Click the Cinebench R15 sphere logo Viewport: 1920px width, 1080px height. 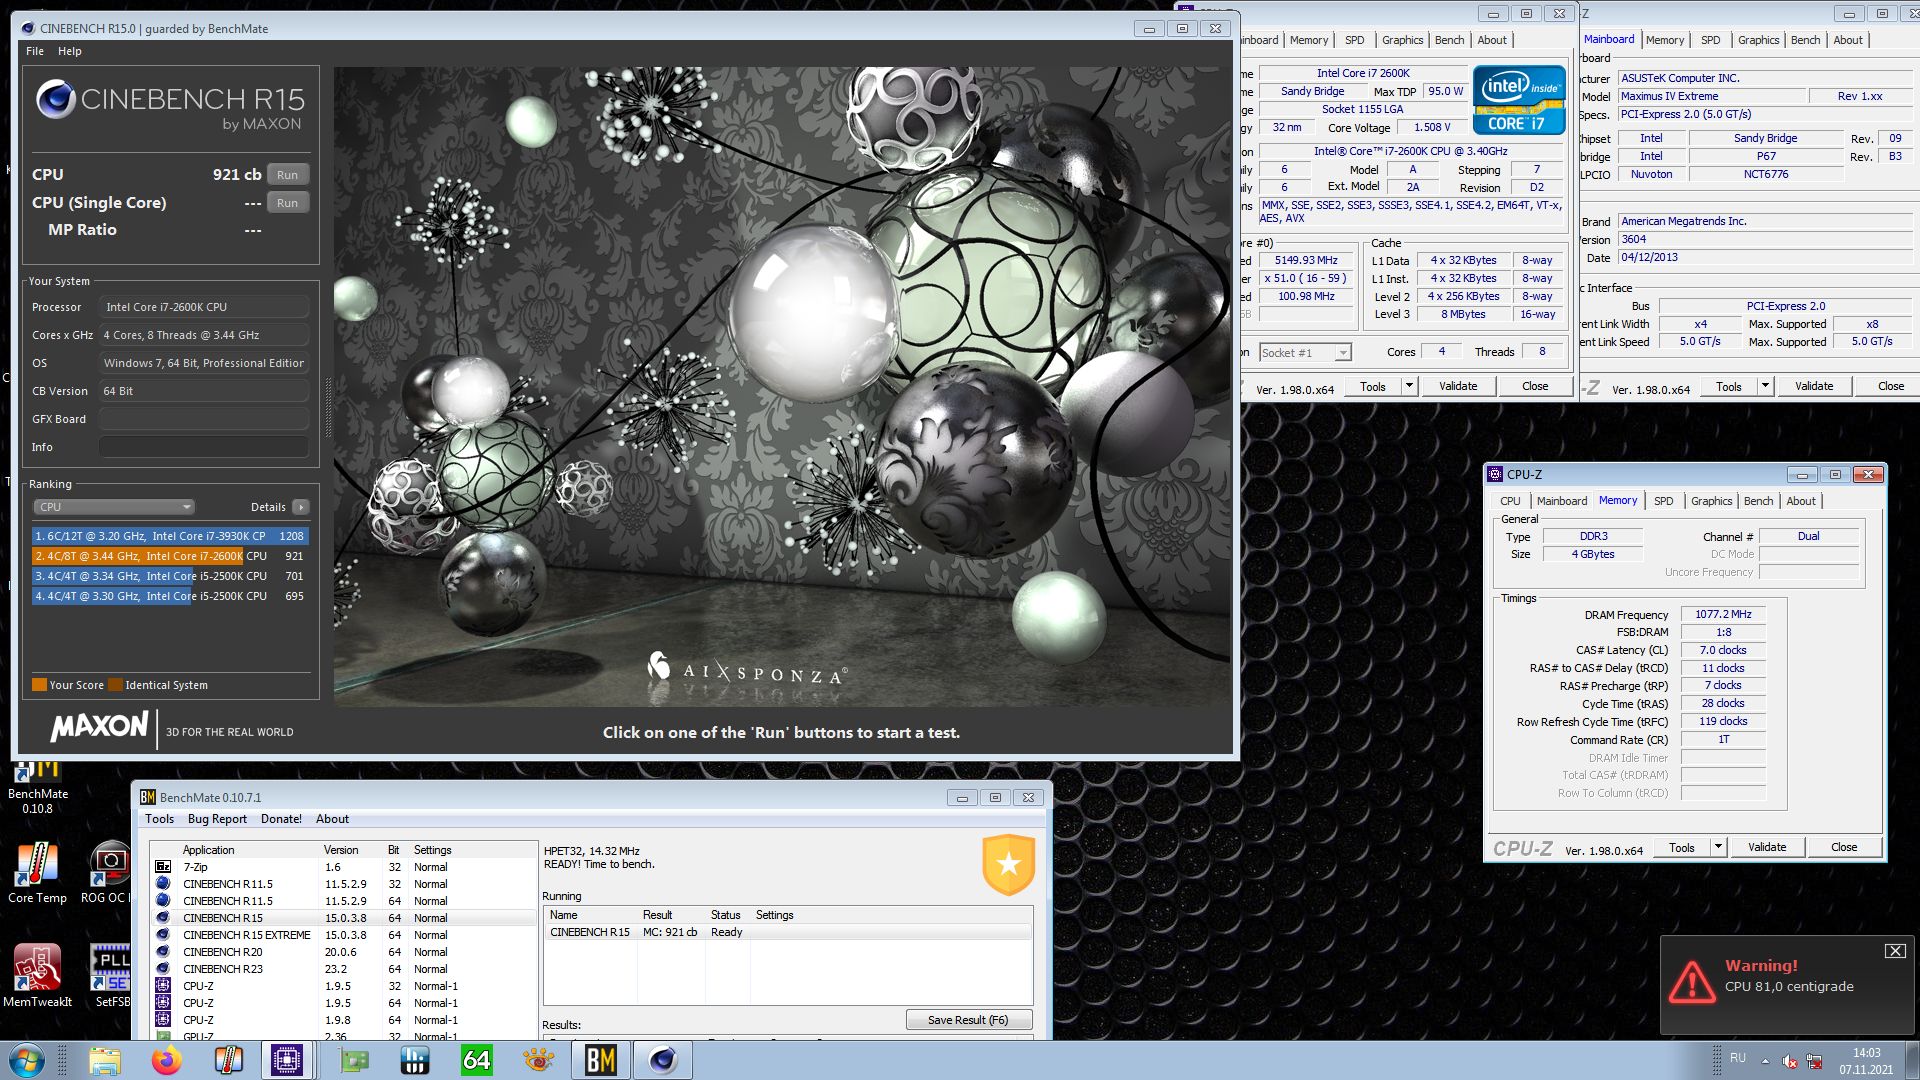pyautogui.click(x=56, y=99)
